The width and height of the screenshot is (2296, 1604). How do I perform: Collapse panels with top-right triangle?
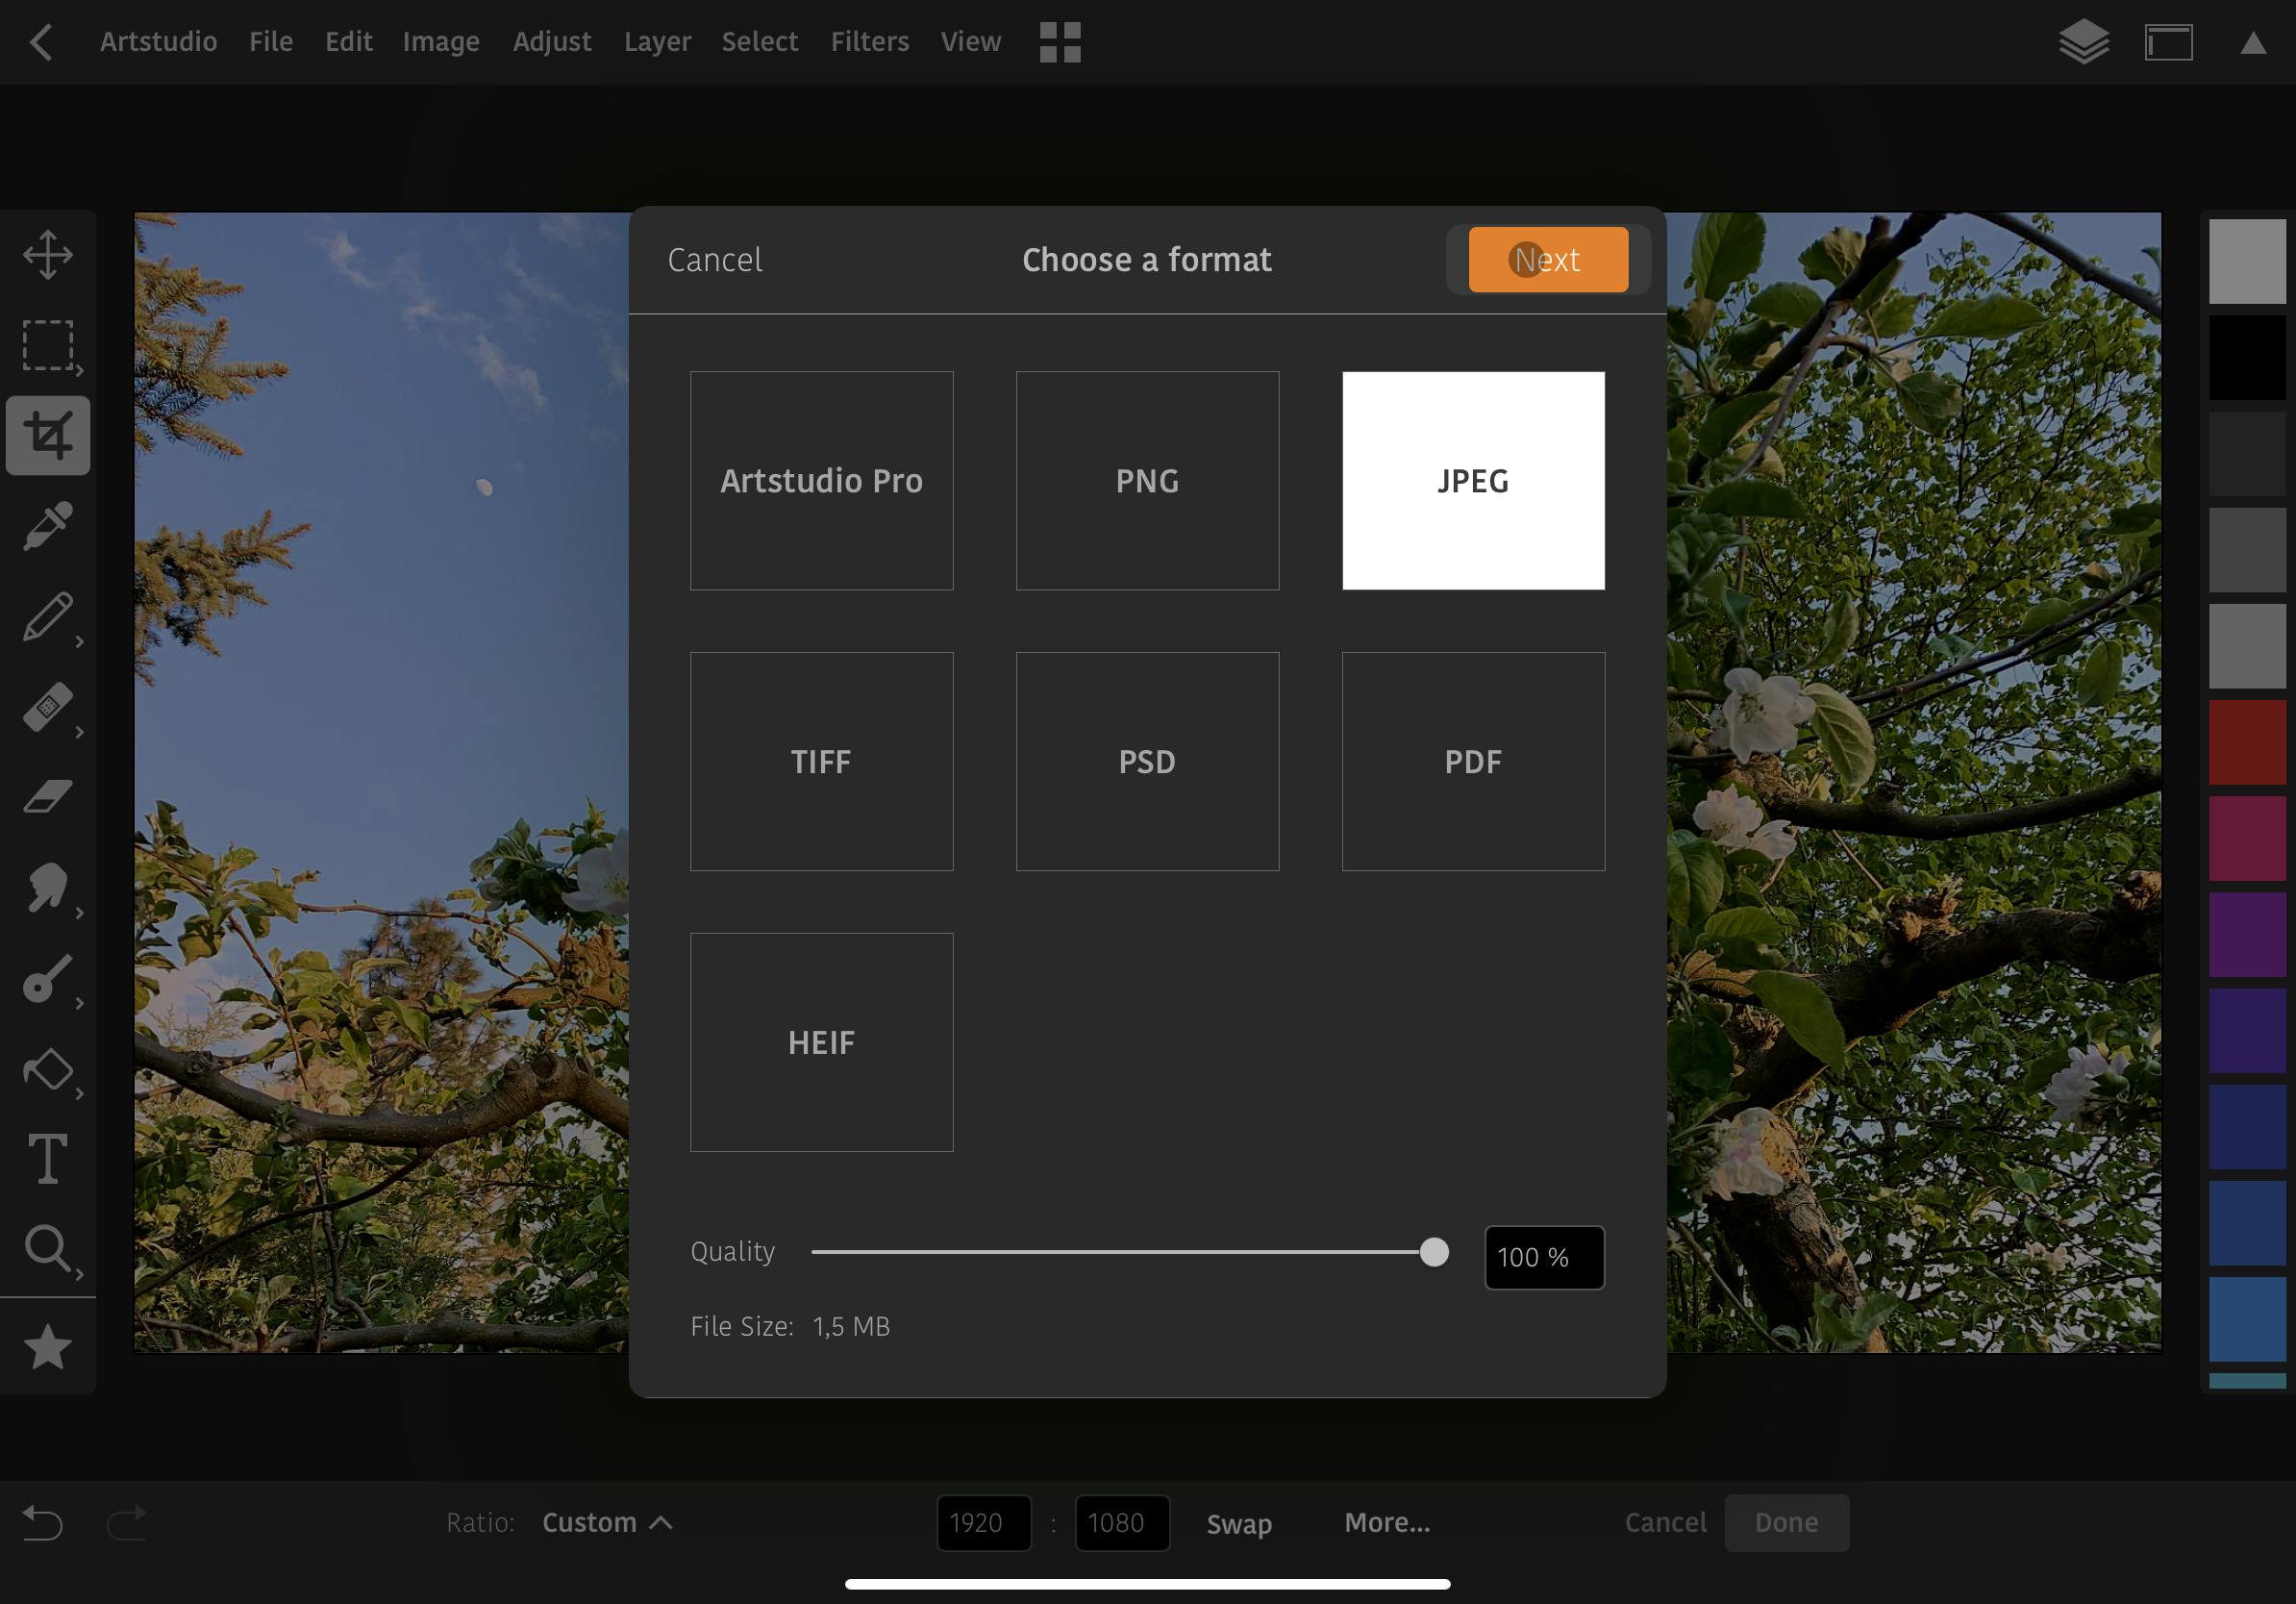[2252, 43]
